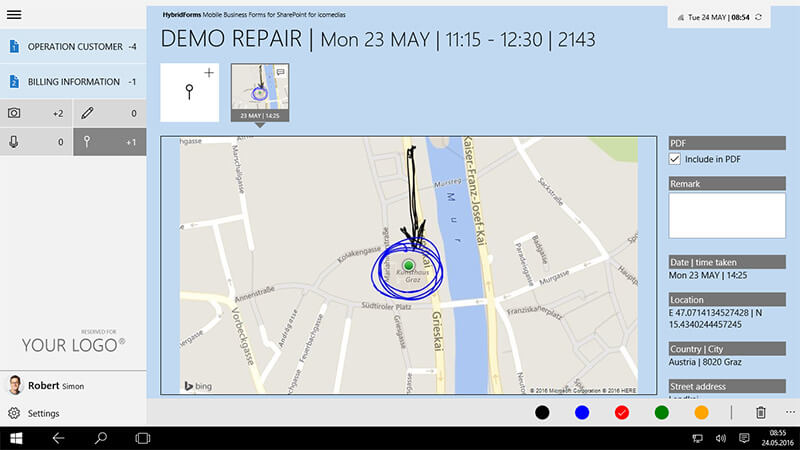Open Windows taskbar search
This screenshot has width=800, height=450.
click(x=101, y=438)
